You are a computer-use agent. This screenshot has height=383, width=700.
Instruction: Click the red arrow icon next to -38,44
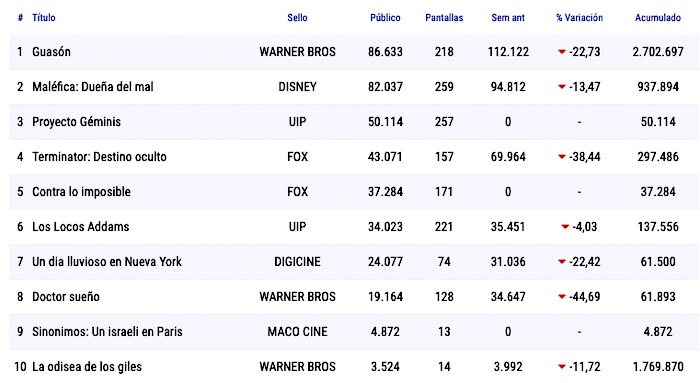point(562,157)
